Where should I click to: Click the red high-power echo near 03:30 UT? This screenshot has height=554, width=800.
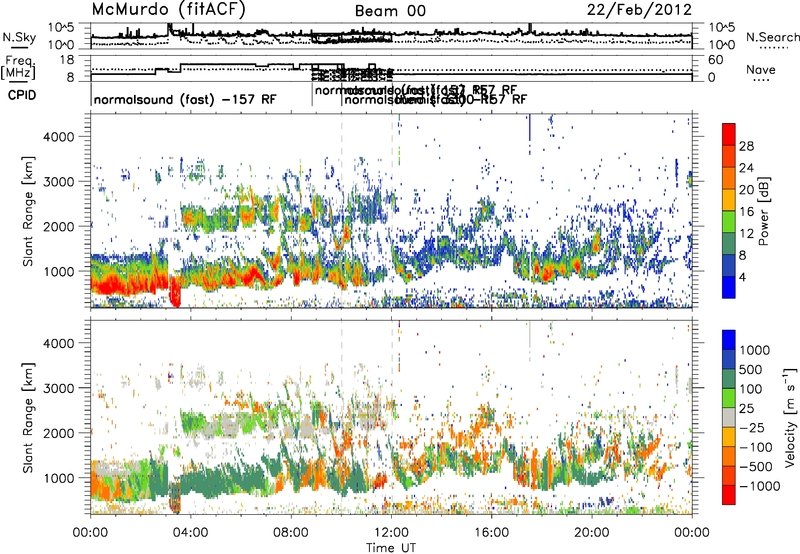coord(175,292)
